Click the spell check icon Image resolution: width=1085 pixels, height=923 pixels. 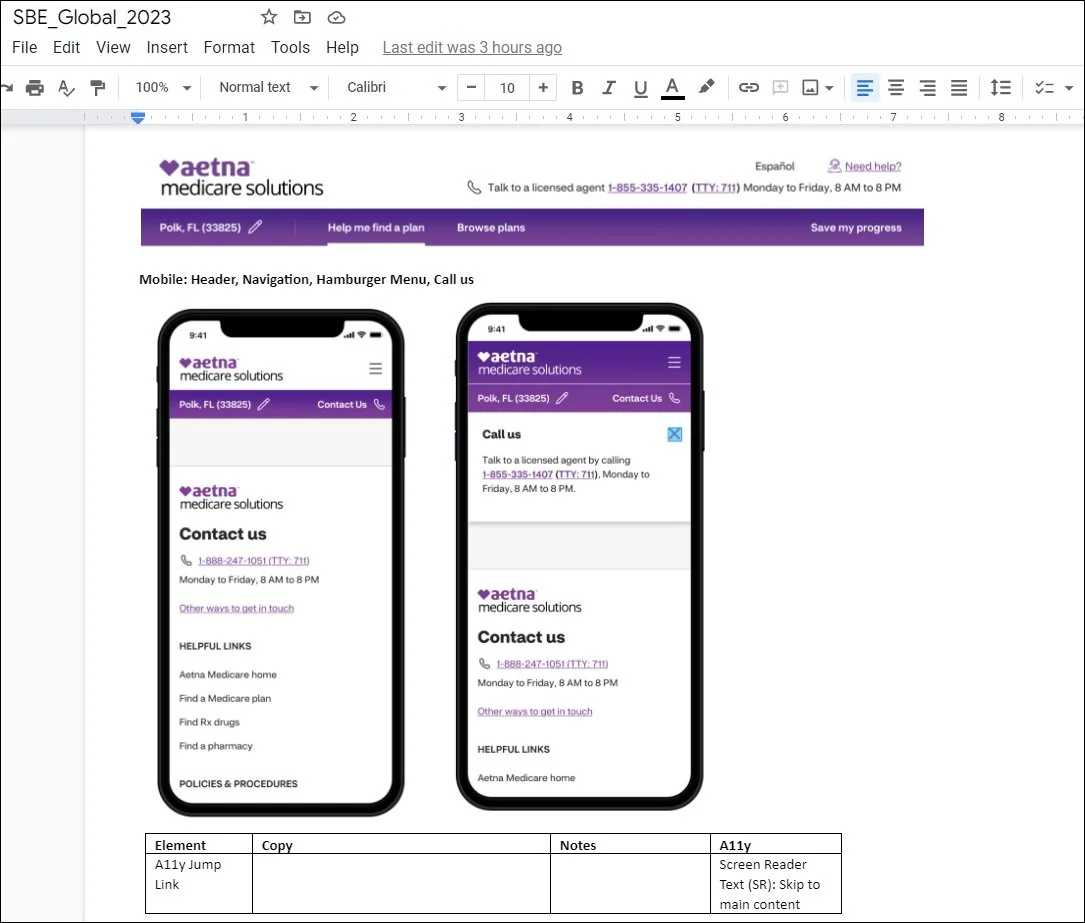(x=66, y=88)
